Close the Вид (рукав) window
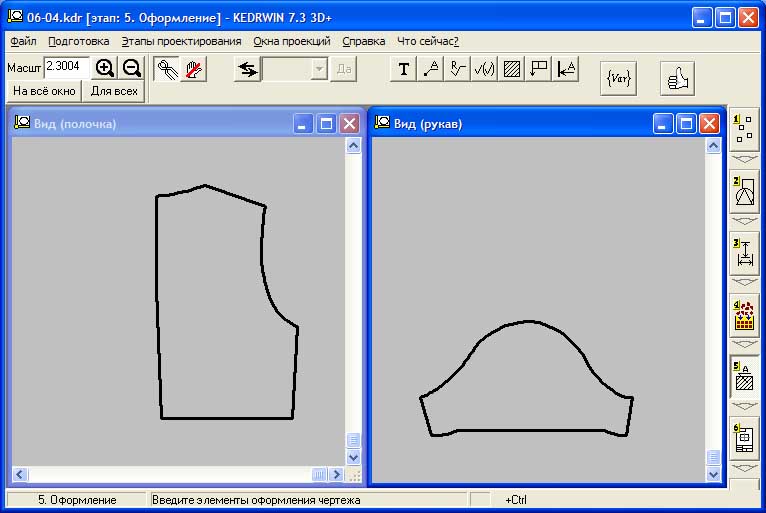 709,124
